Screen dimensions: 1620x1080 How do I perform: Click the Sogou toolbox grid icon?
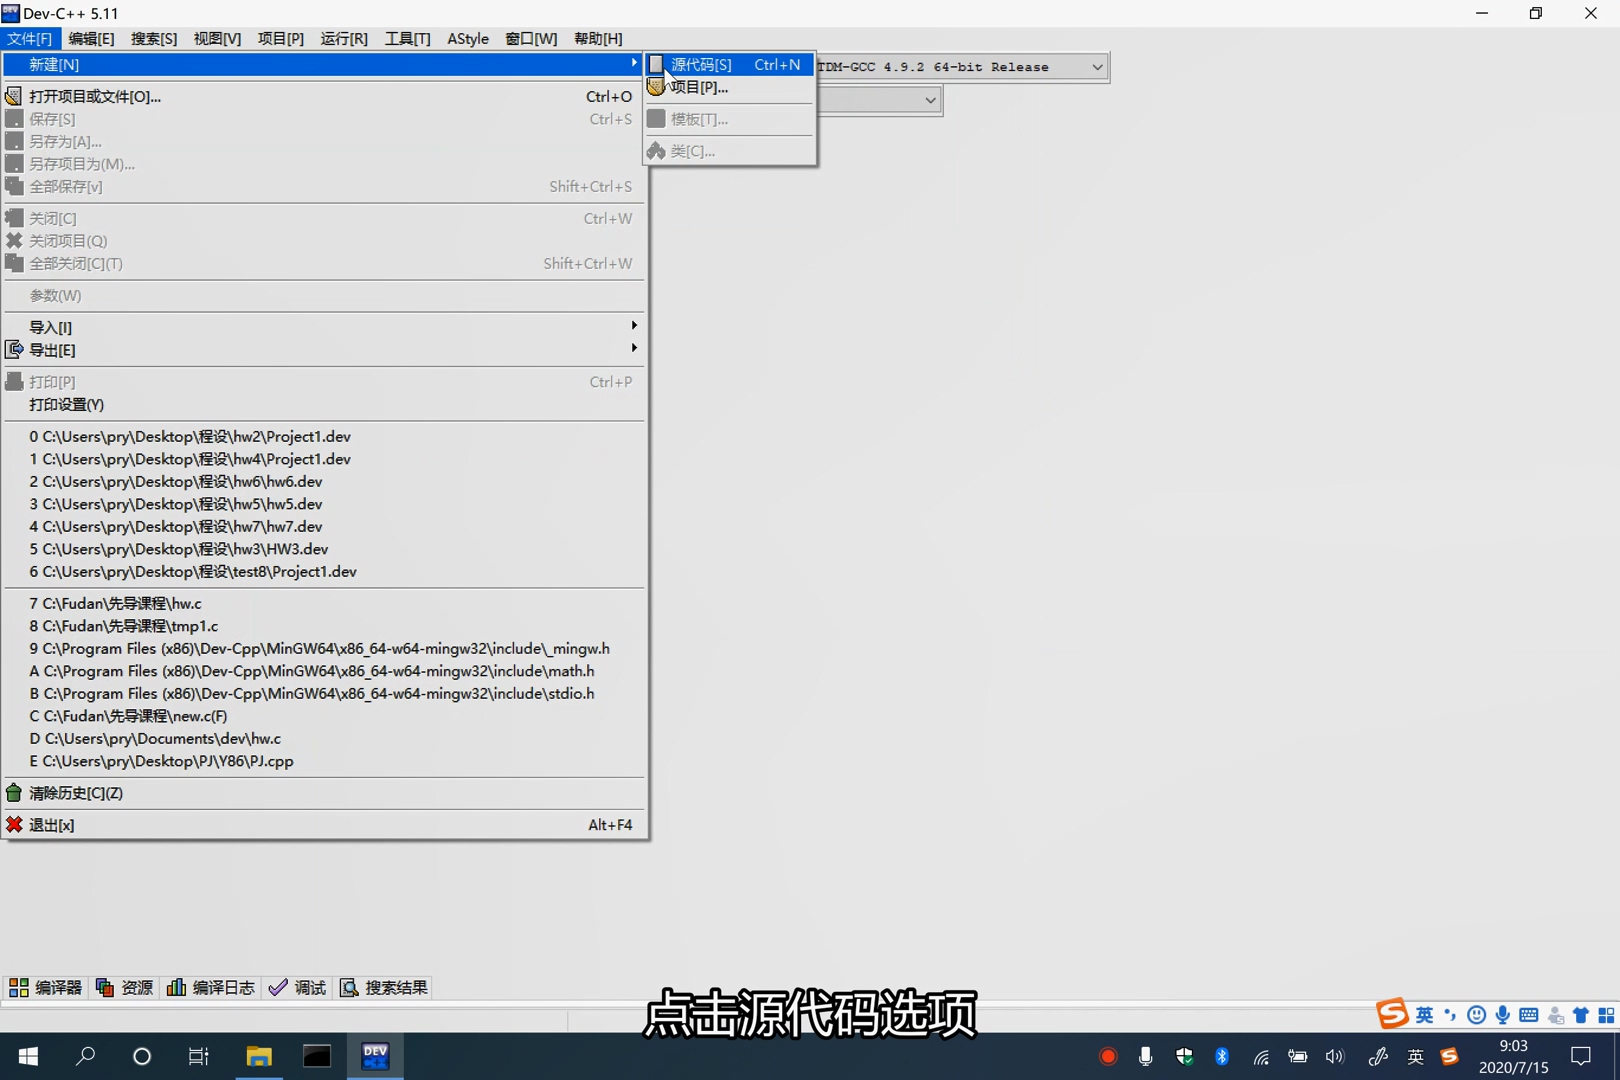tap(1606, 1015)
